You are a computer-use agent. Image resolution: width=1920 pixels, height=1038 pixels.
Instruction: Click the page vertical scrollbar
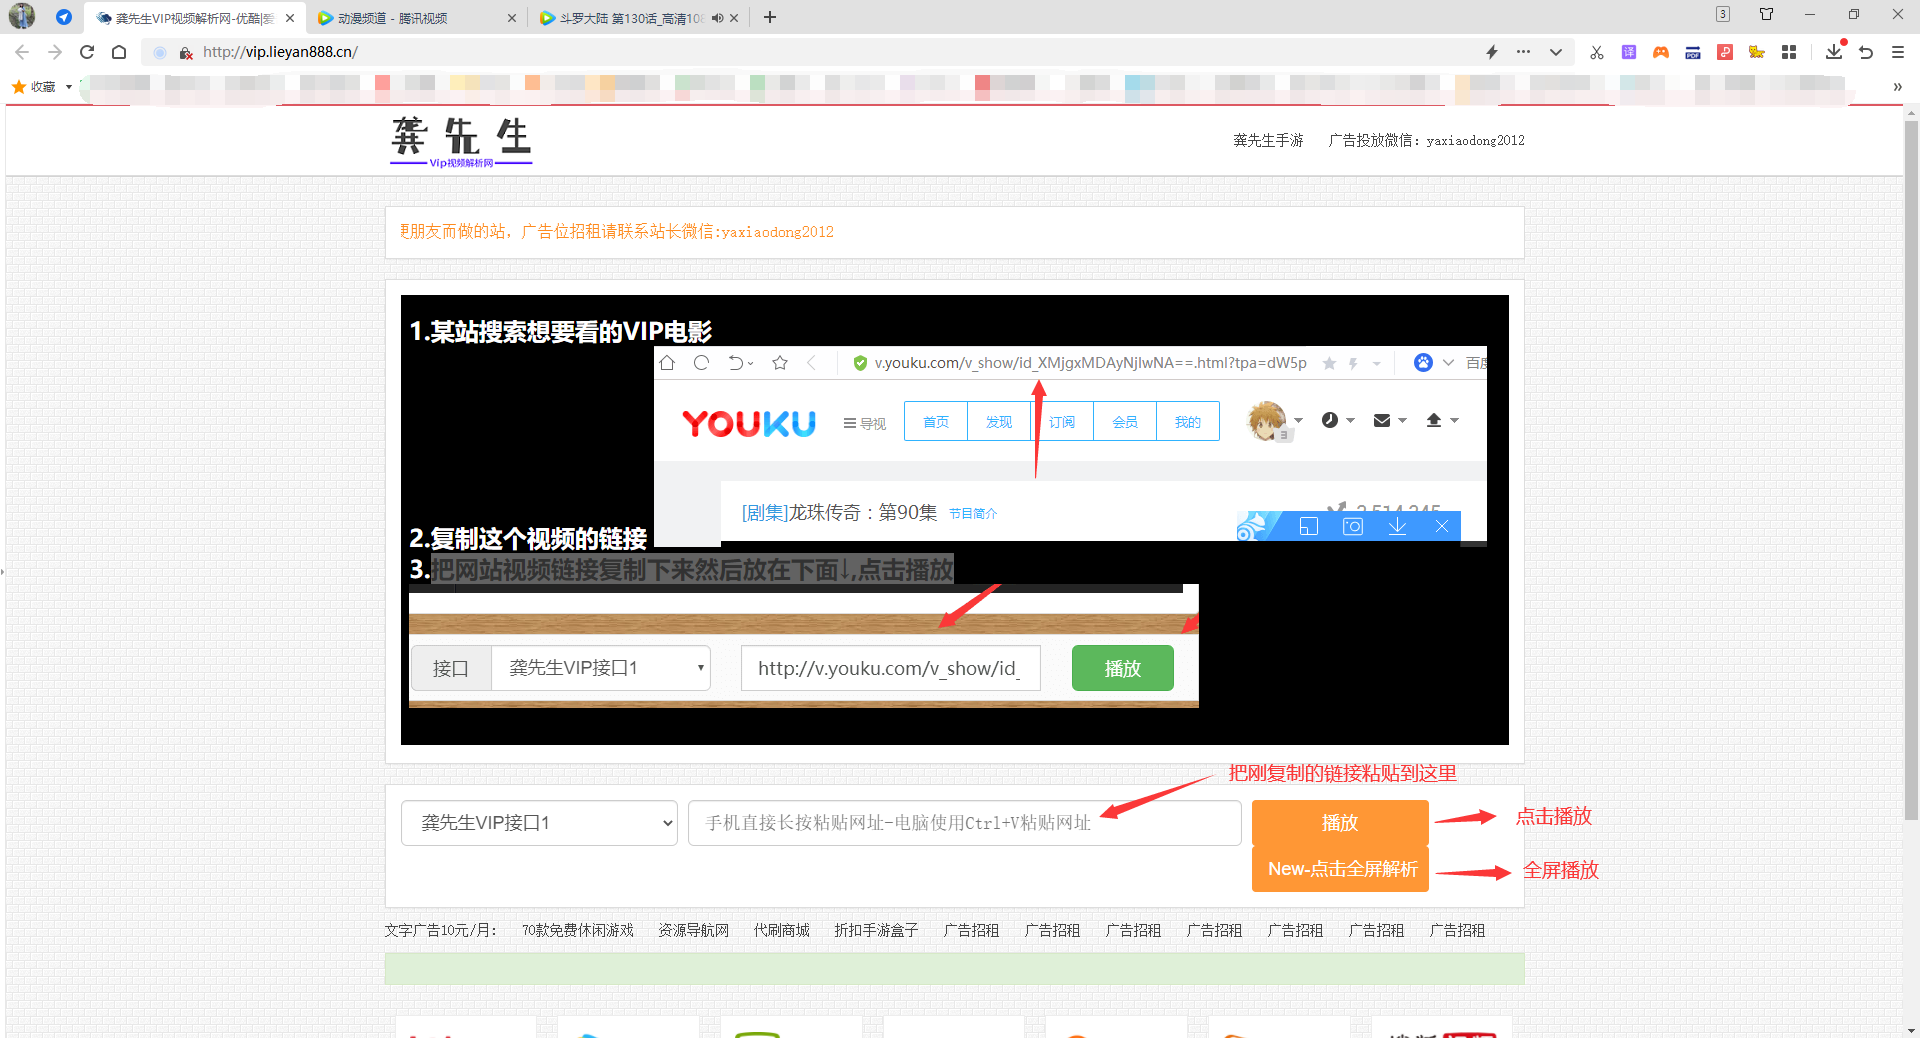(1911, 470)
